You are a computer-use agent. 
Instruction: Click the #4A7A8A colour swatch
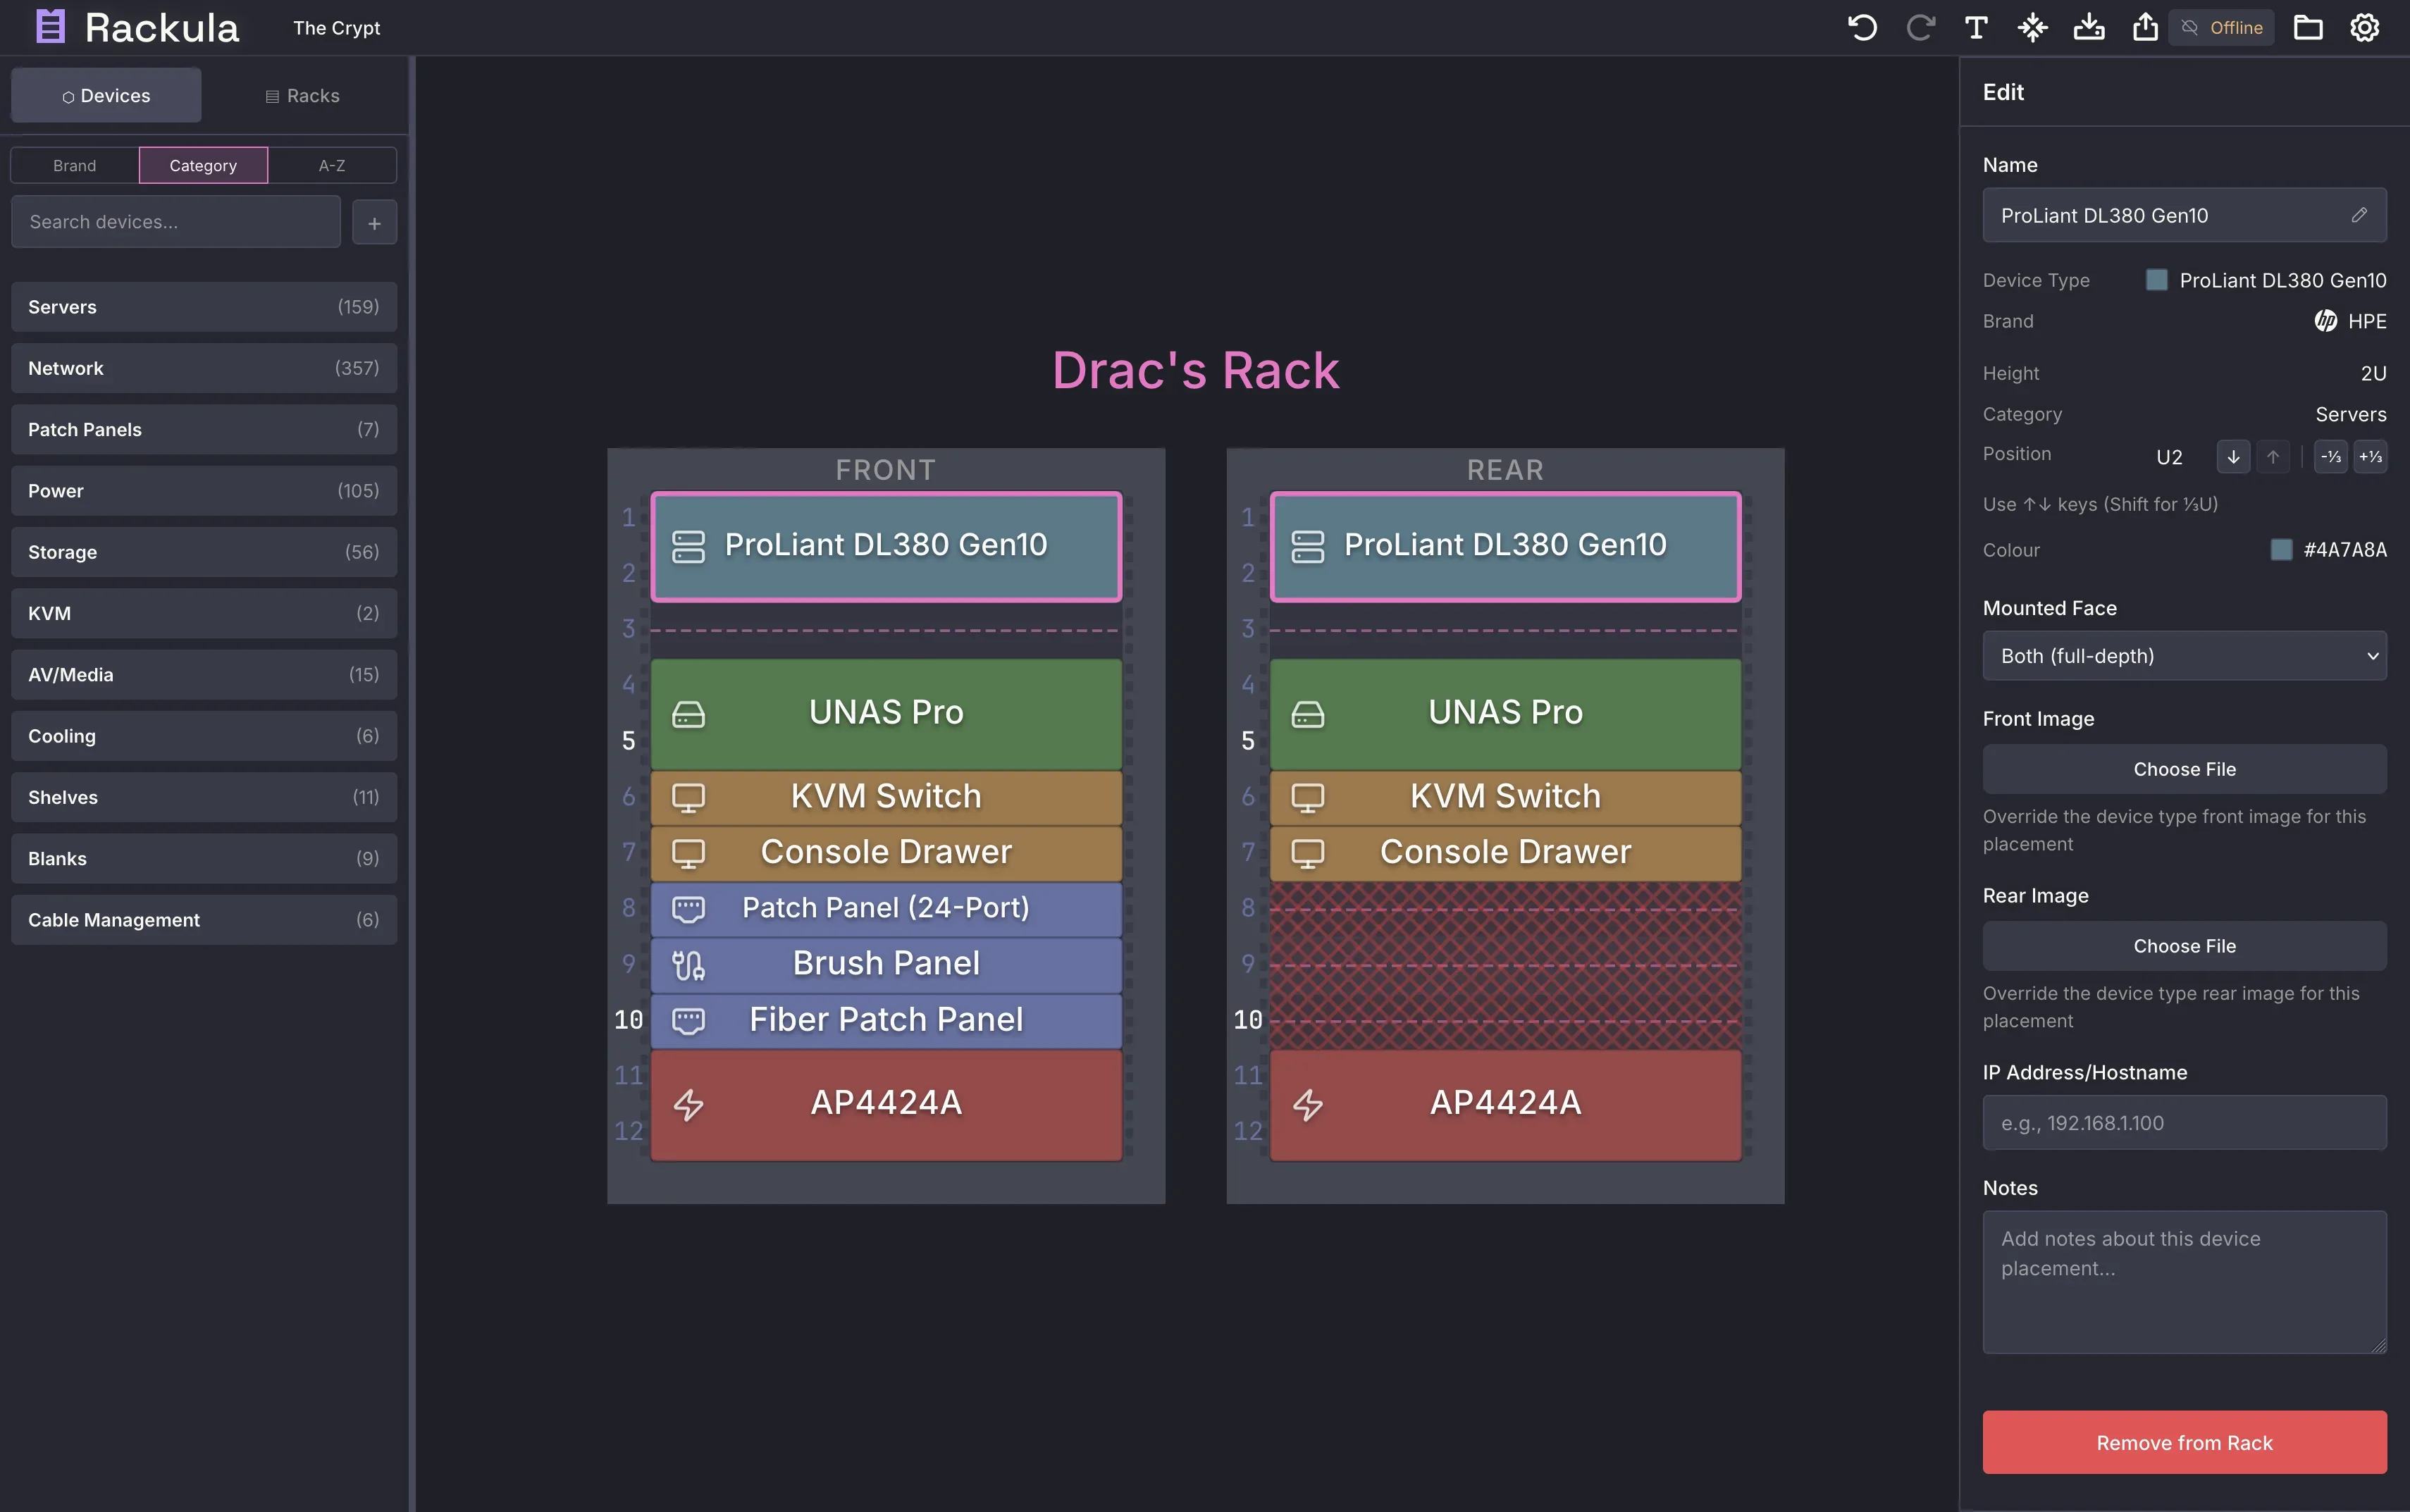[2281, 550]
